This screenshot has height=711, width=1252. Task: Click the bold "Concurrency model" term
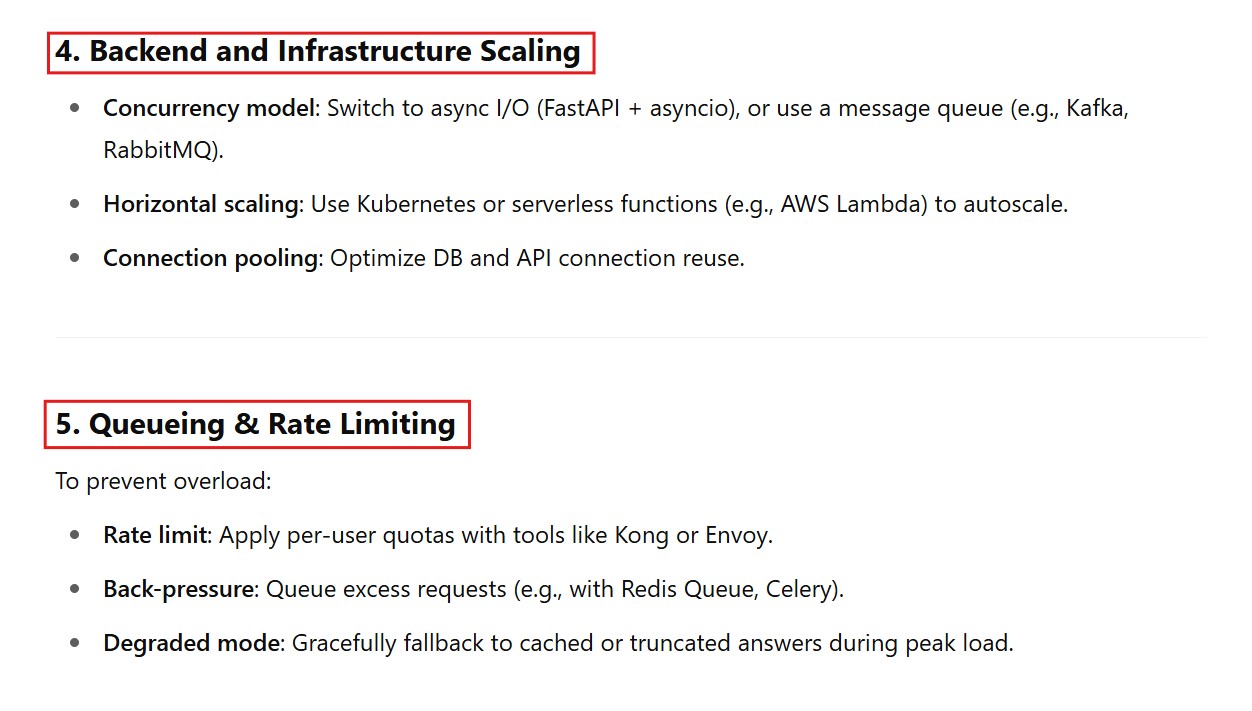(x=208, y=108)
